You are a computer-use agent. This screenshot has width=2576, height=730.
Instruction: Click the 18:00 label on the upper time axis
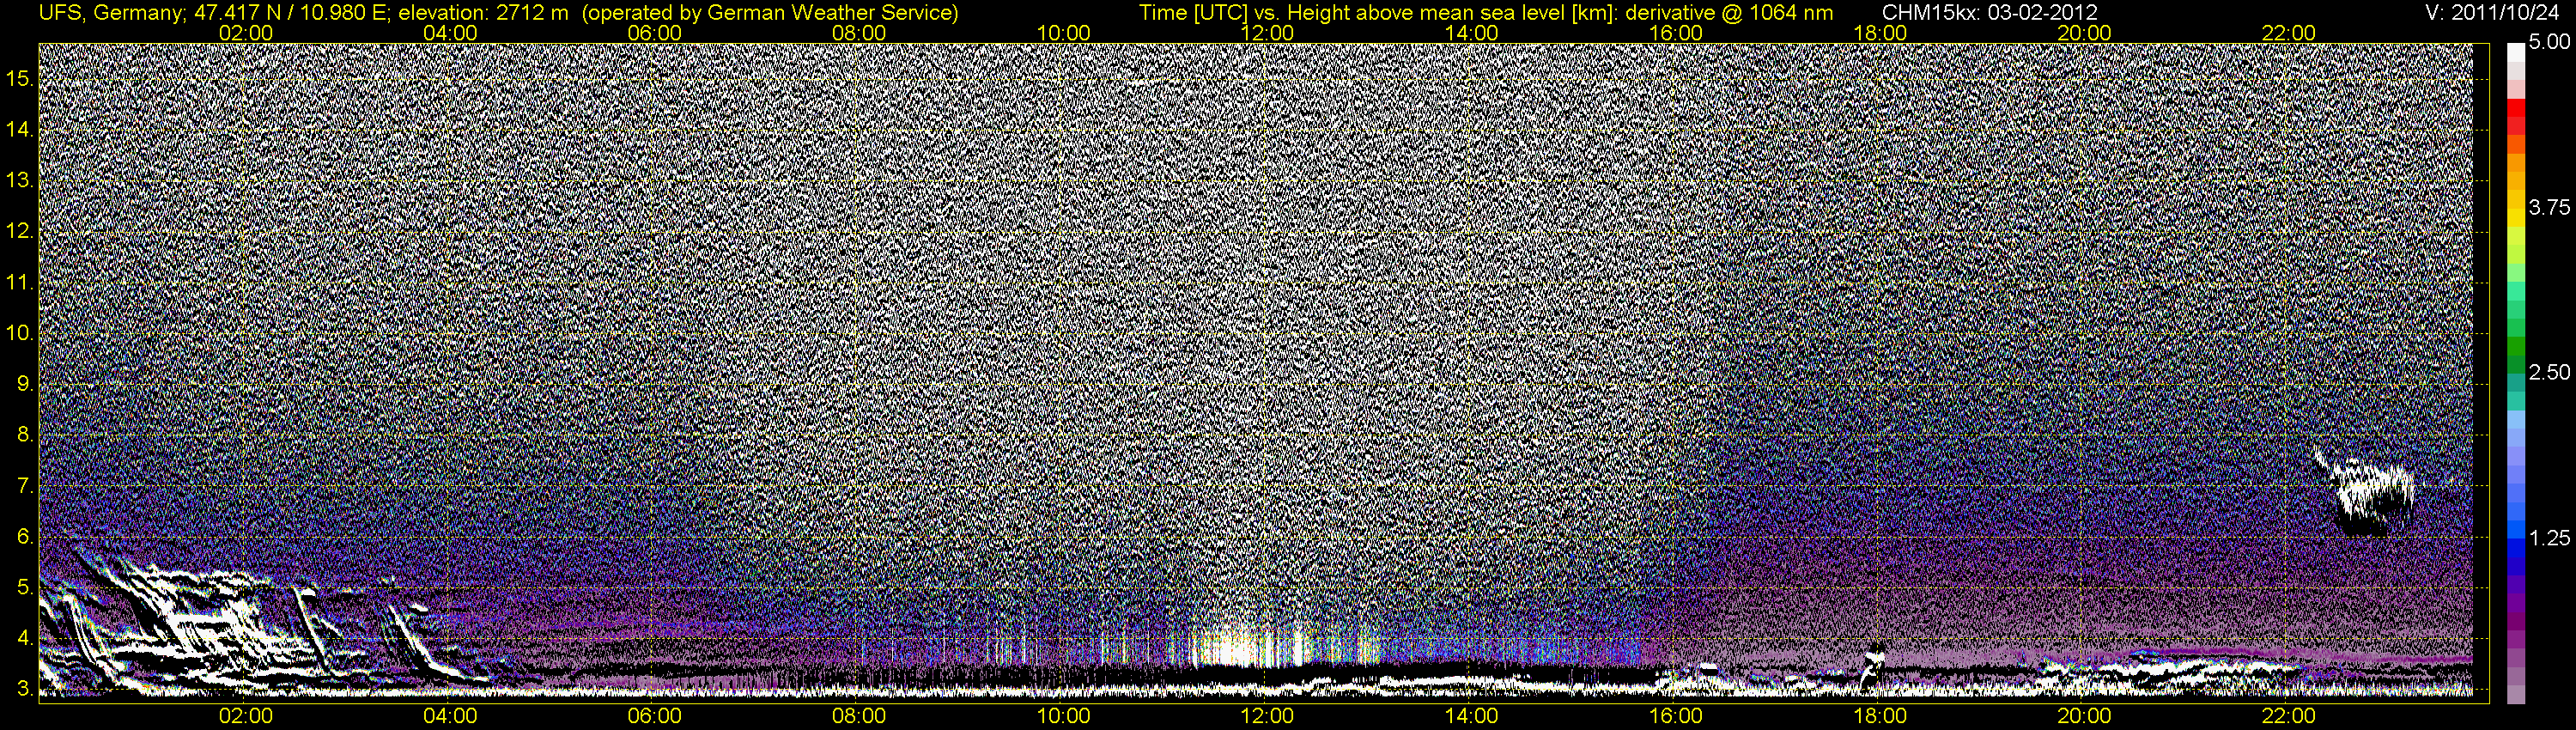1880,33
